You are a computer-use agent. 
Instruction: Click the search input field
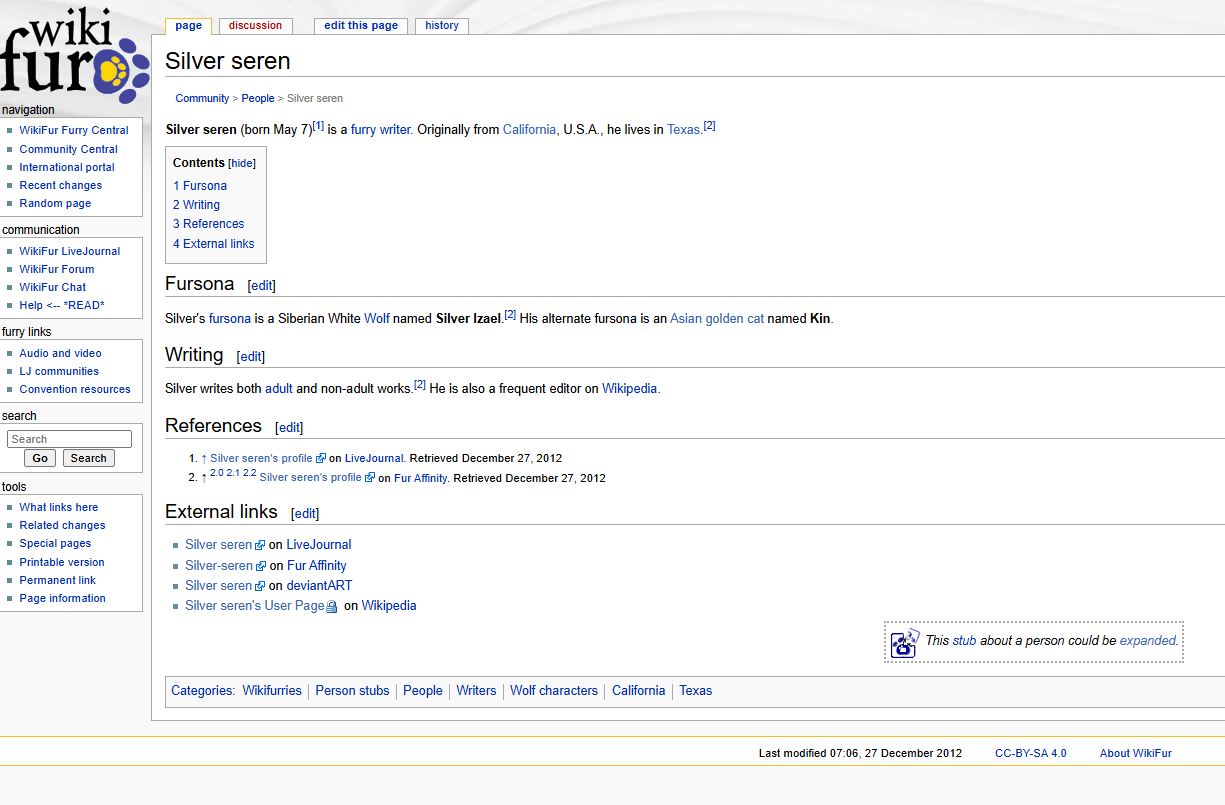coord(69,439)
